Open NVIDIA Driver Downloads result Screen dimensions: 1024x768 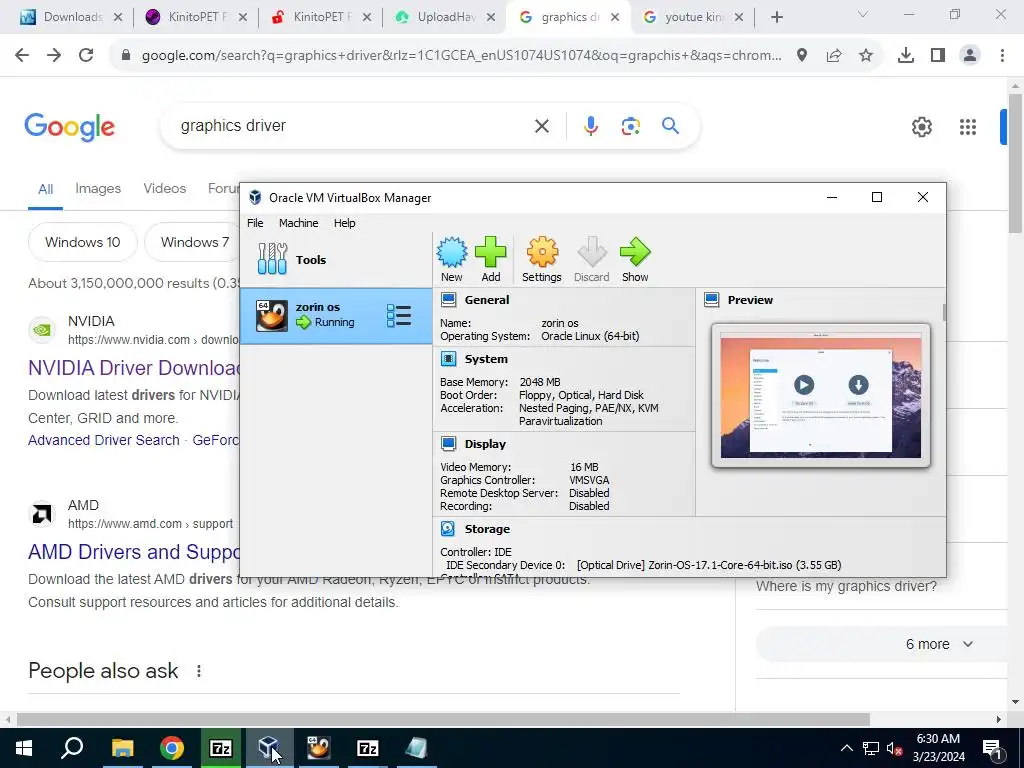pos(135,368)
